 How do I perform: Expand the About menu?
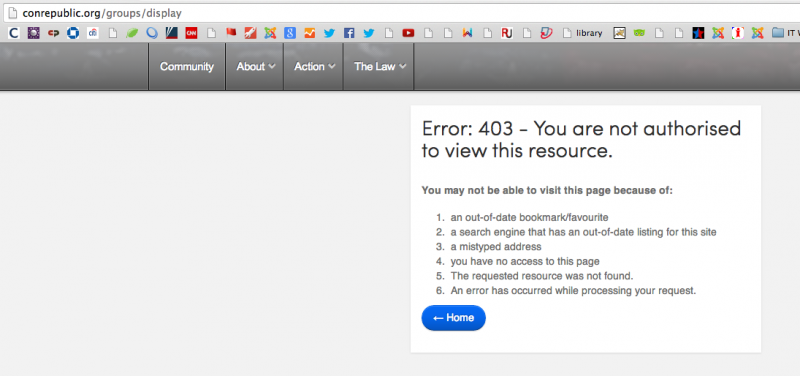[x=255, y=66]
